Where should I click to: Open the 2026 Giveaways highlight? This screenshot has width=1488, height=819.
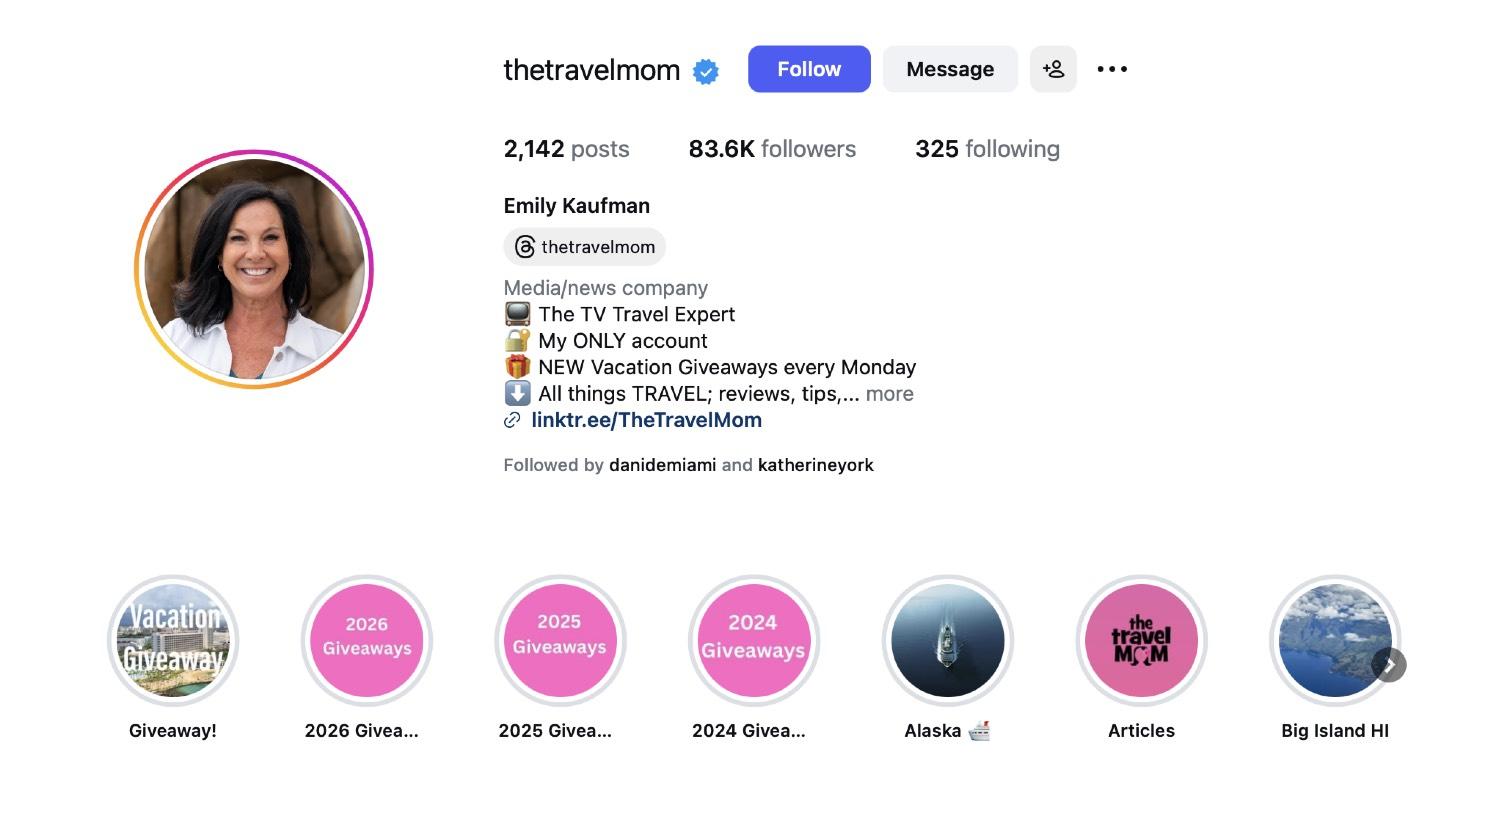(367, 640)
